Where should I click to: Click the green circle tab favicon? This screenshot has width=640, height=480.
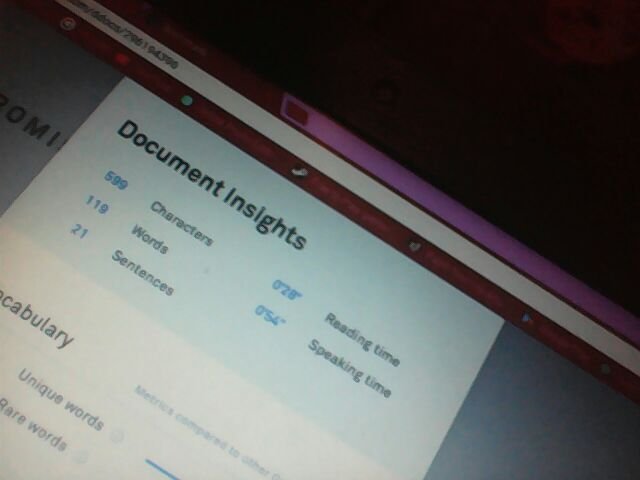click(187, 100)
